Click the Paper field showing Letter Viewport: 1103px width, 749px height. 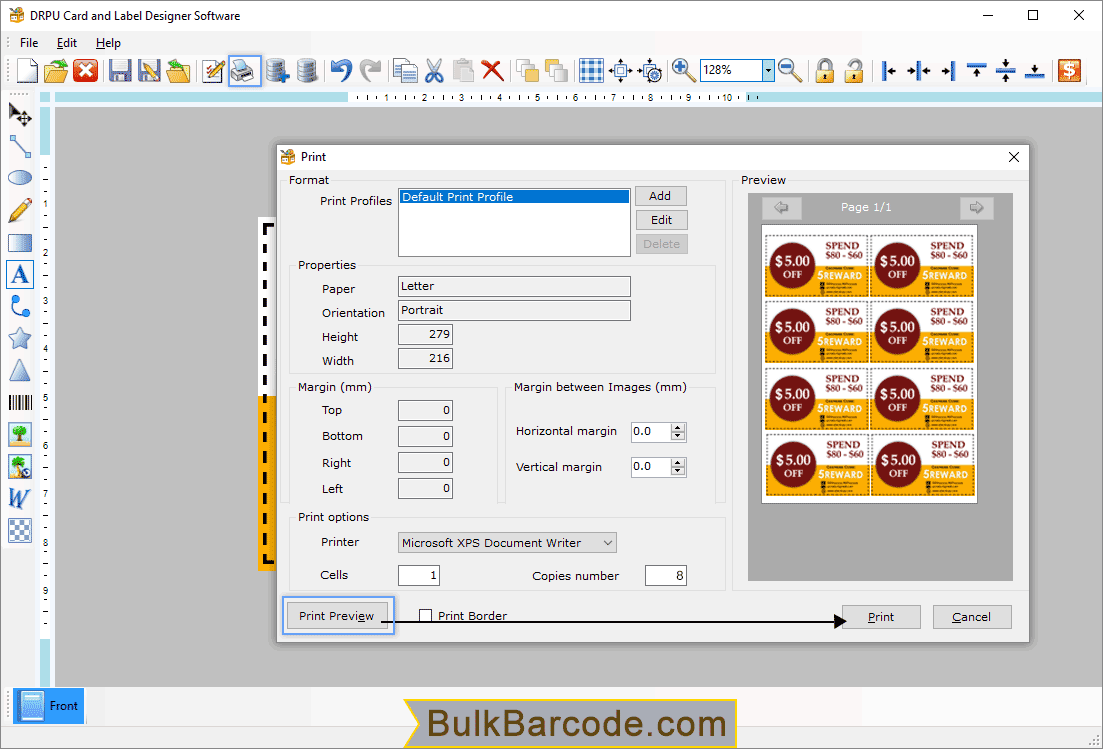tap(514, 286)
